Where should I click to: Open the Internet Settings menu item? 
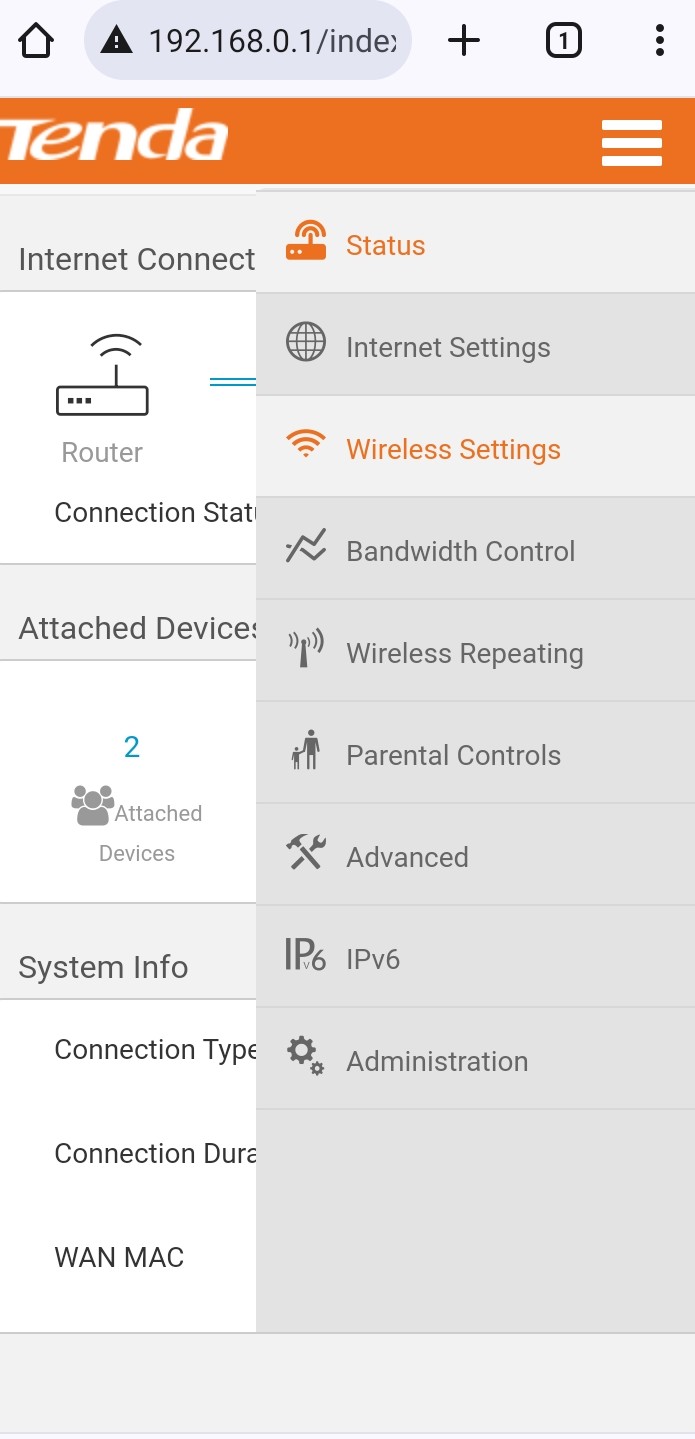(448, 347)
